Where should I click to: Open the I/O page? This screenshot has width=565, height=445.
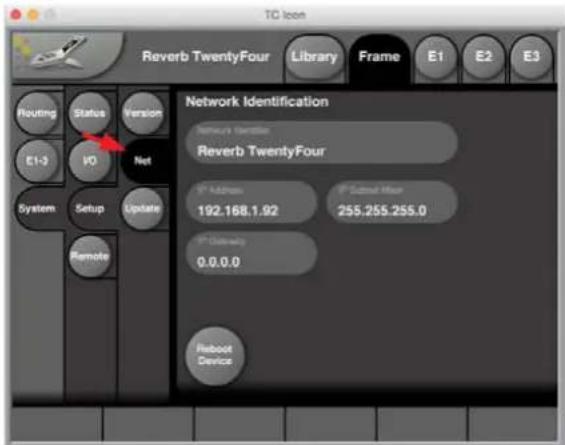[89, 161]
